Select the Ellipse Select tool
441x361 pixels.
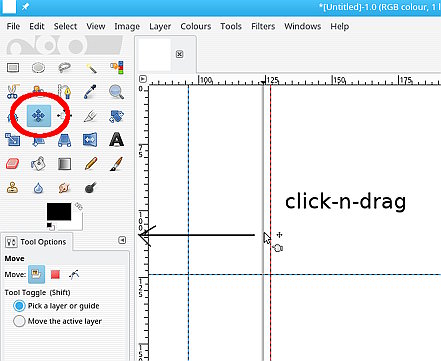click(38, 68)
